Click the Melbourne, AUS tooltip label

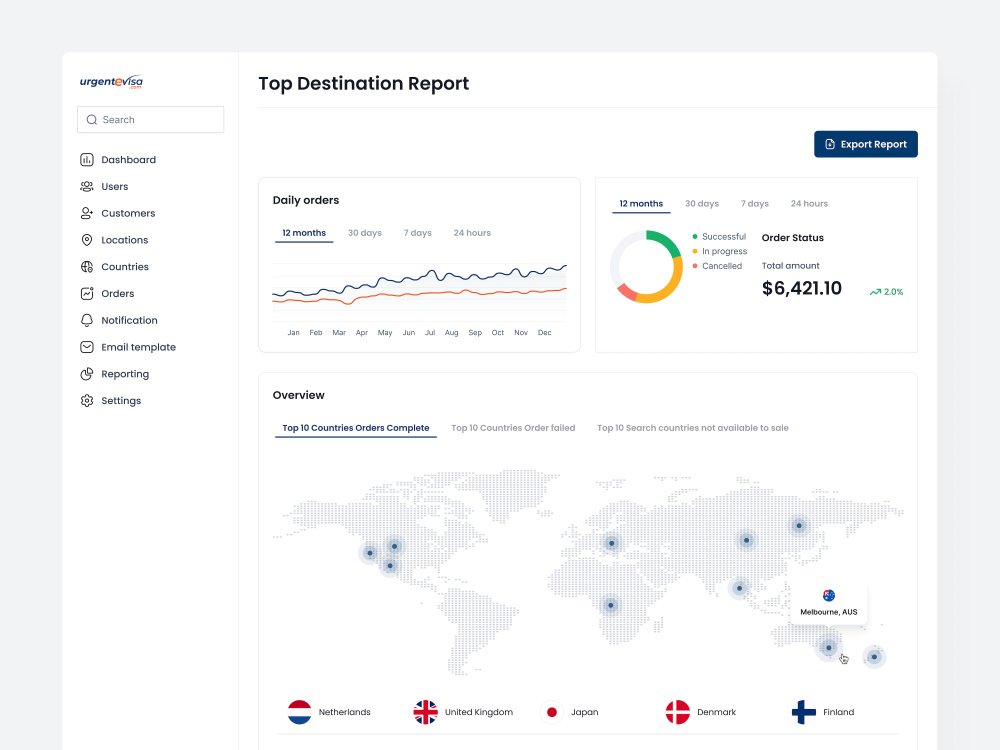click(x=828, y=612)
